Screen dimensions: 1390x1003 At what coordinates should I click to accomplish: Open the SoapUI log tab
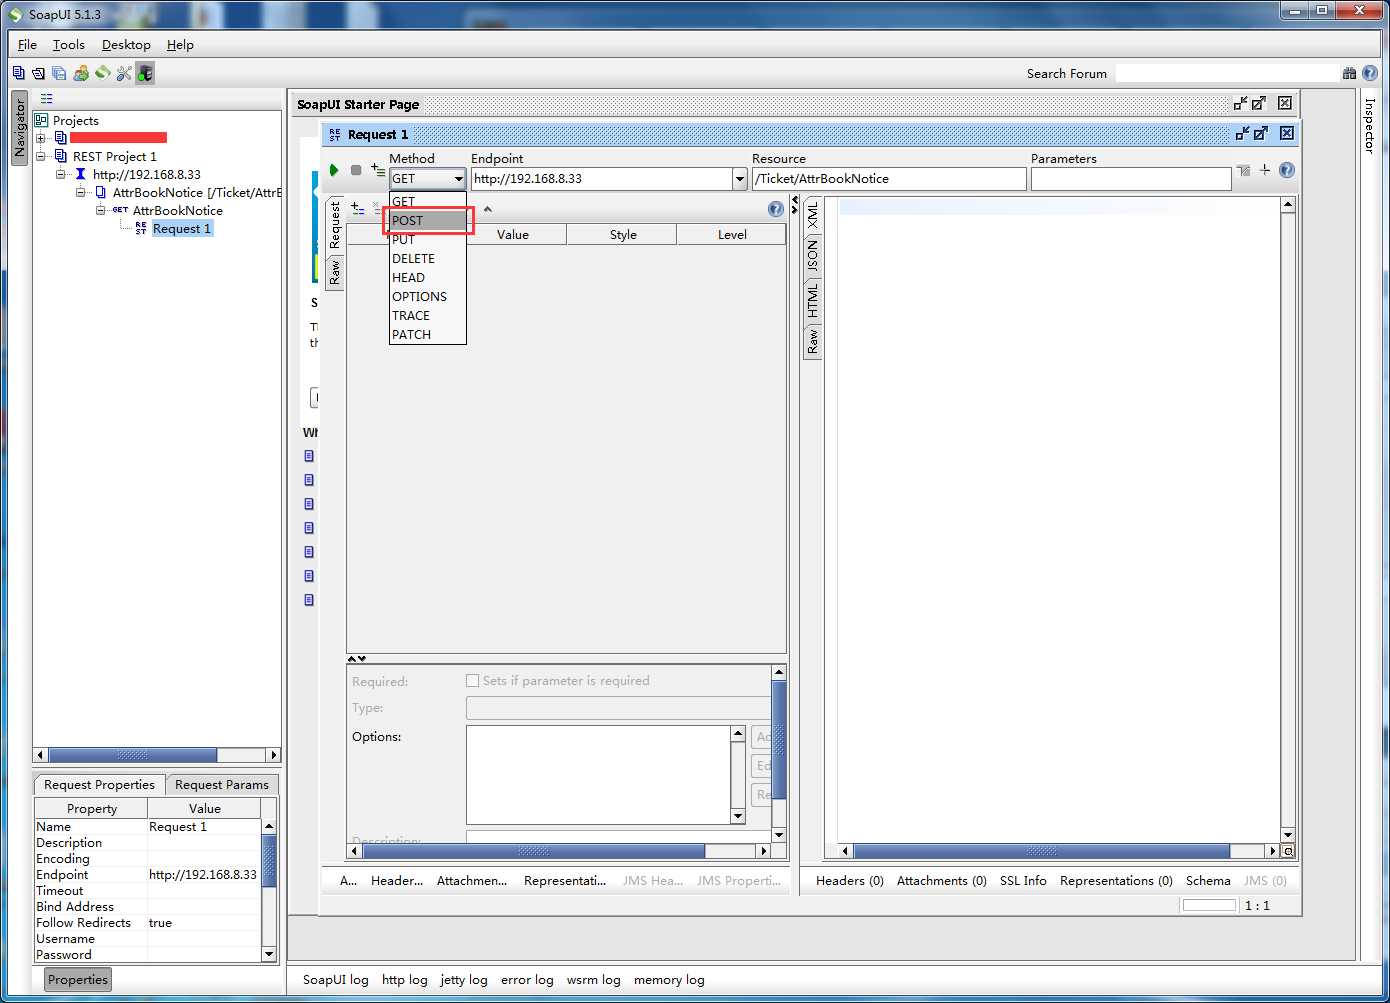point(336,980)
